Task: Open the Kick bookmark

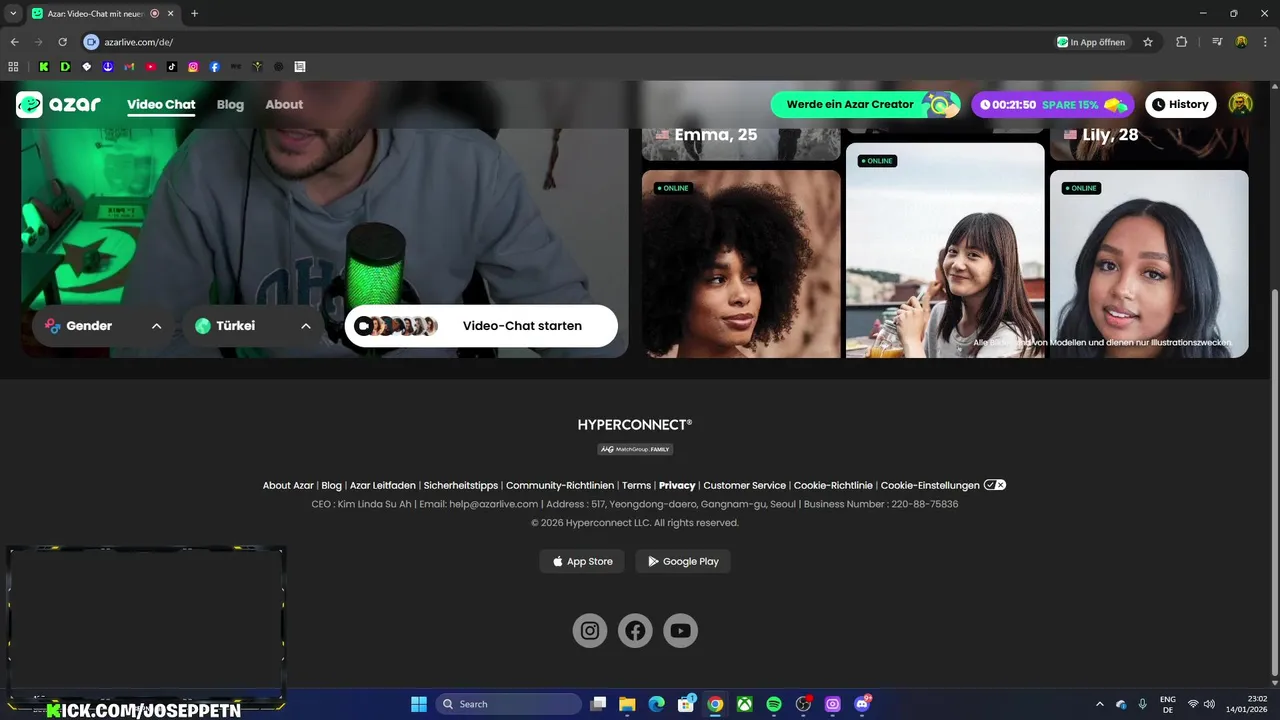Action: [x=44, y=67]
